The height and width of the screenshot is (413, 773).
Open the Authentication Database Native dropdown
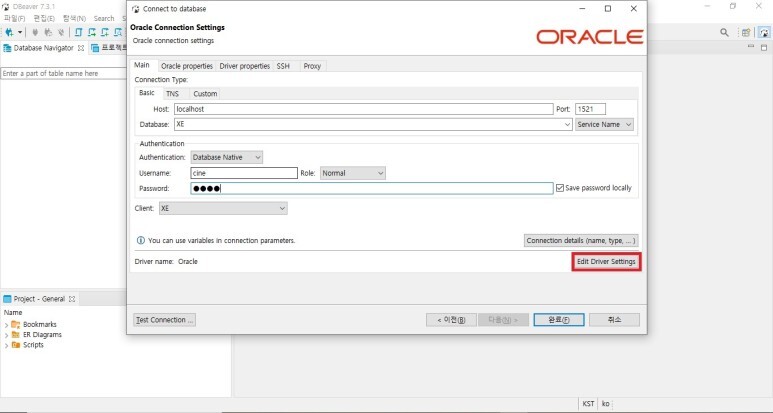227,157
